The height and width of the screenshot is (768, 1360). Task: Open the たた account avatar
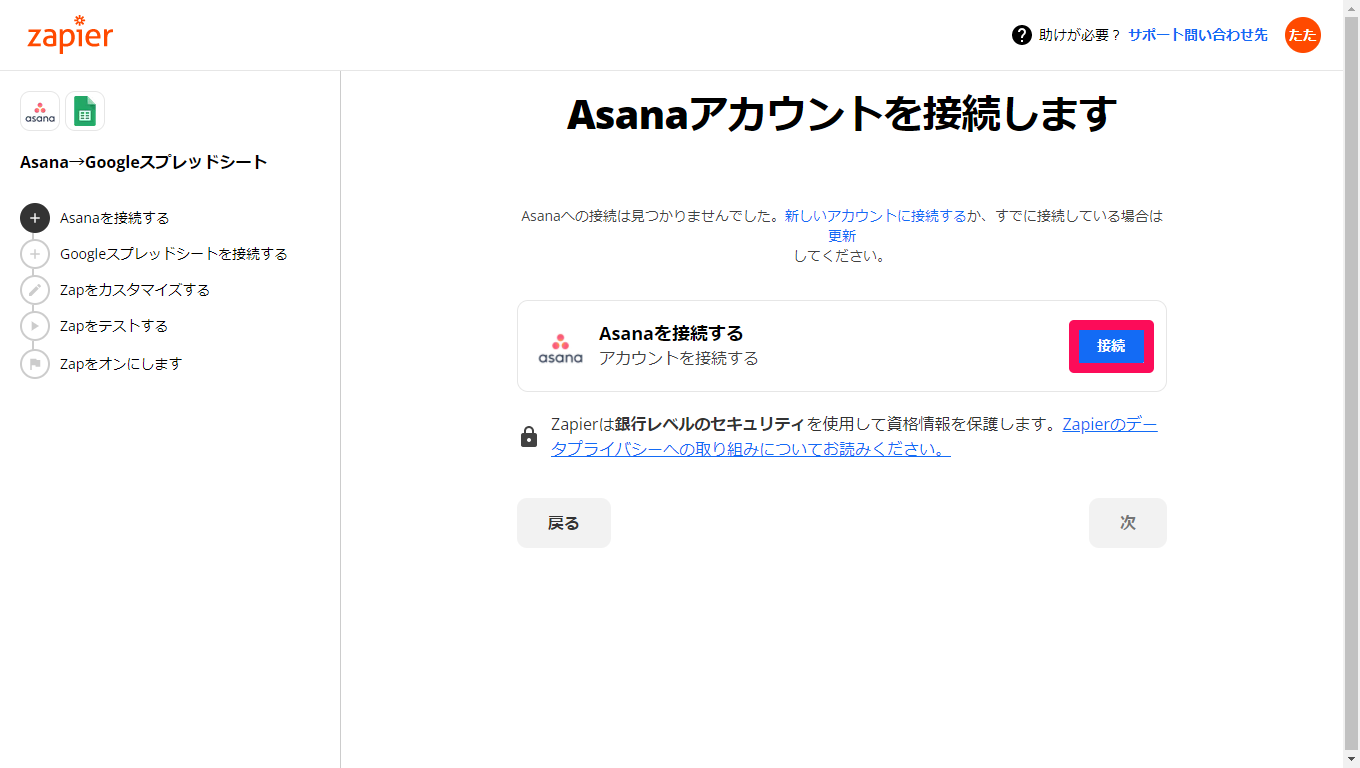pyautogui.click(x=1302, y=35)
